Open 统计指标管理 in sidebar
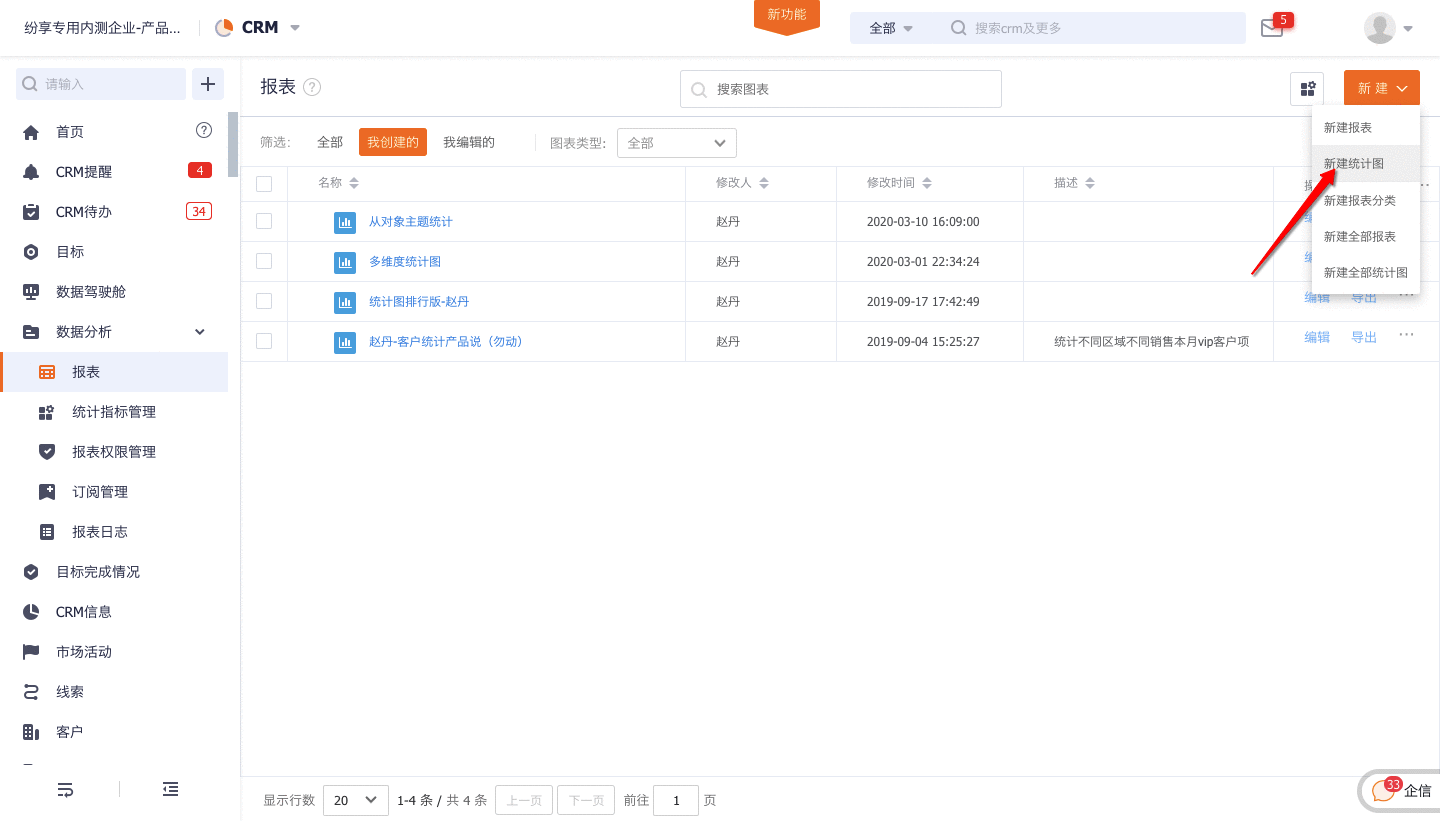The image size is (1440, 822). pyautogui.click(x=114, y=412)
